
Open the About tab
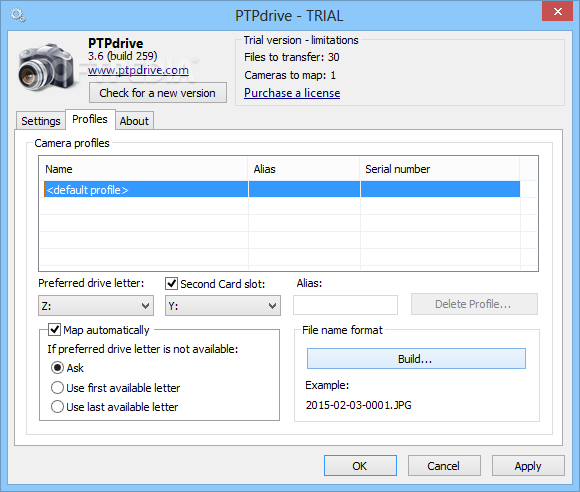134,121
